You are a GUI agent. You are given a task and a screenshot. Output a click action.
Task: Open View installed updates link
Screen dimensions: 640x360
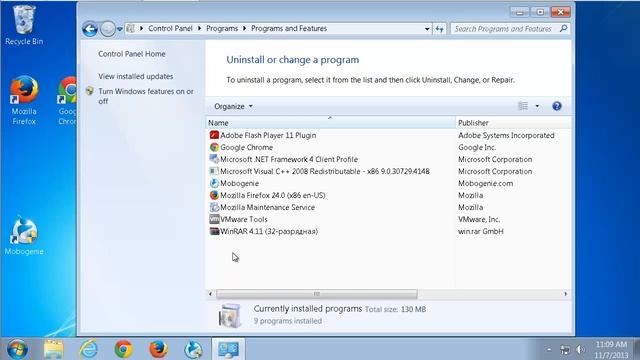tap(136, 76)
